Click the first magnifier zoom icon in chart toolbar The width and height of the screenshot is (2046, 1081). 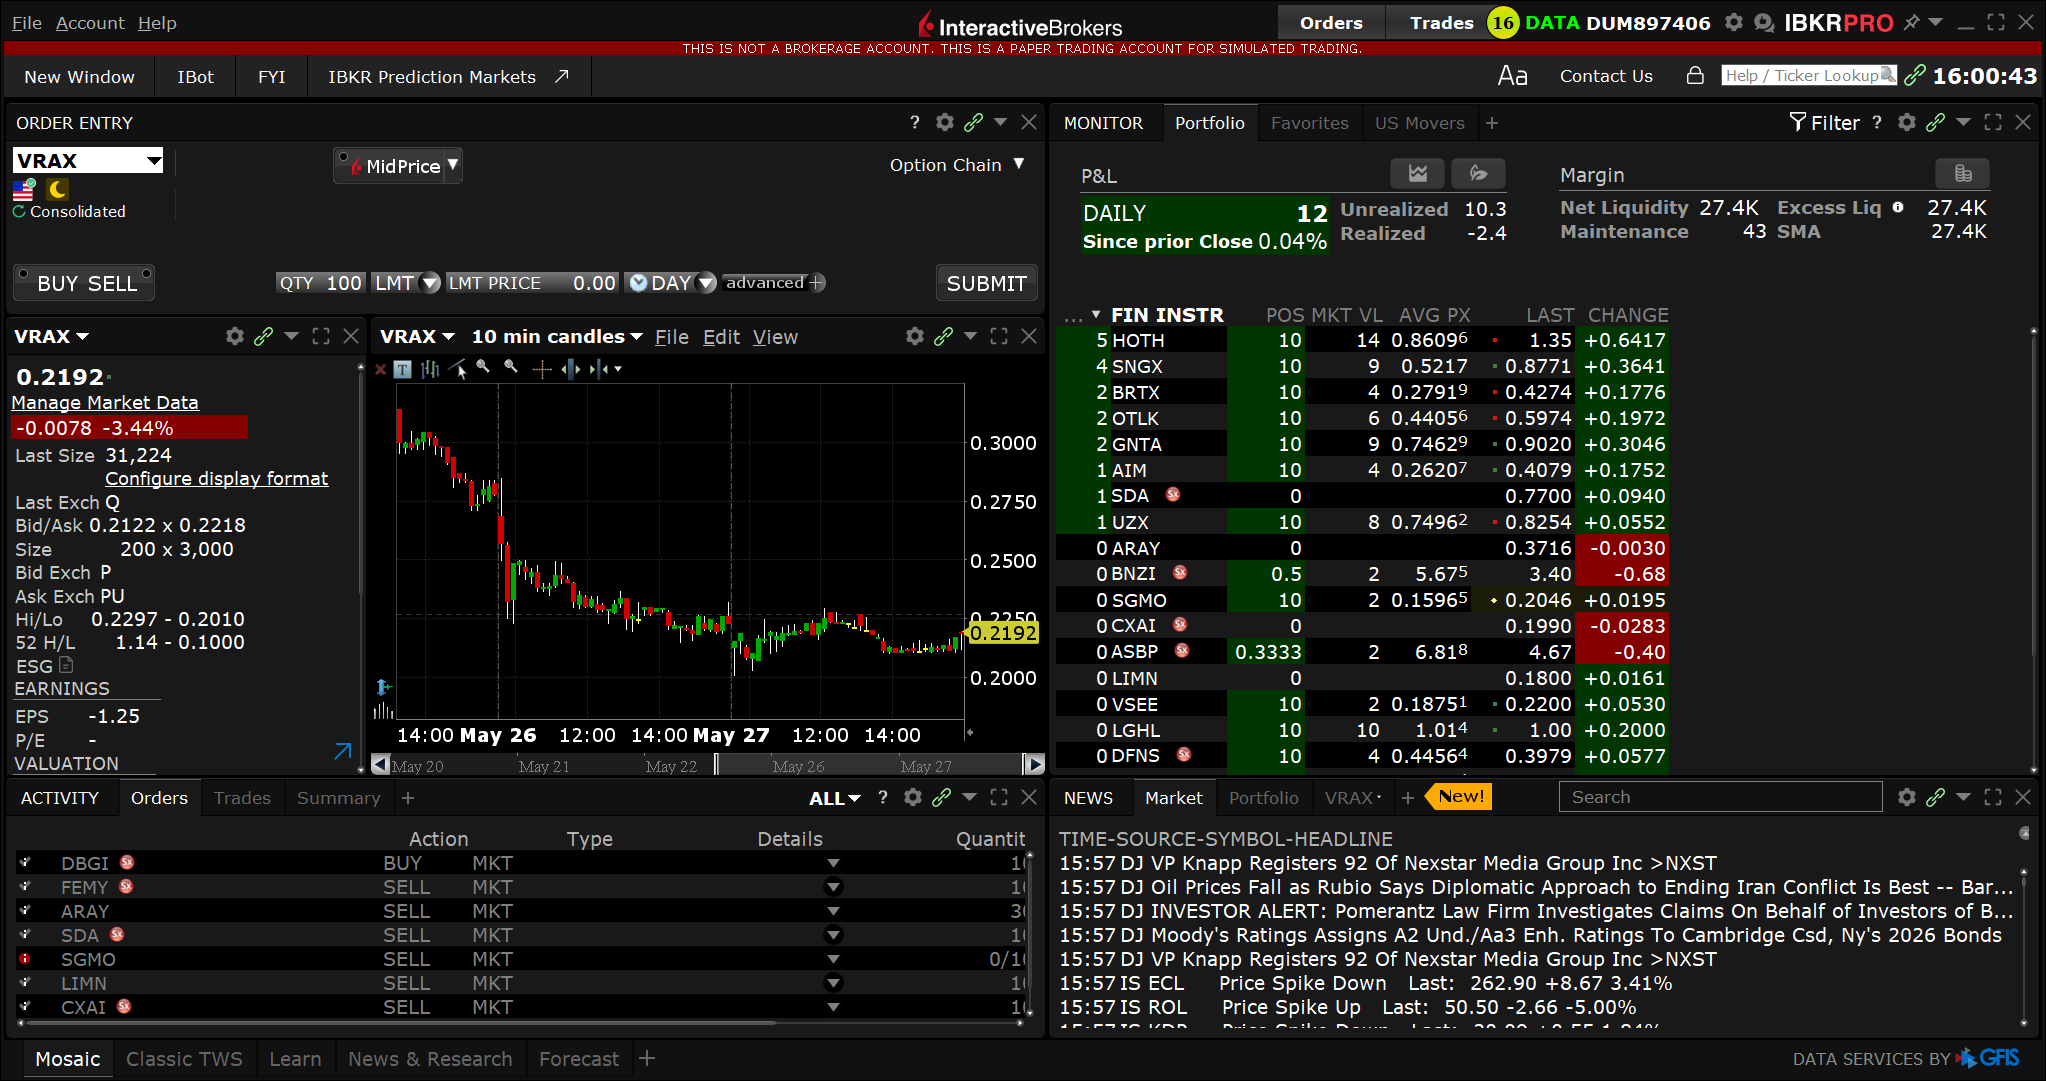(x=484, y=367)
